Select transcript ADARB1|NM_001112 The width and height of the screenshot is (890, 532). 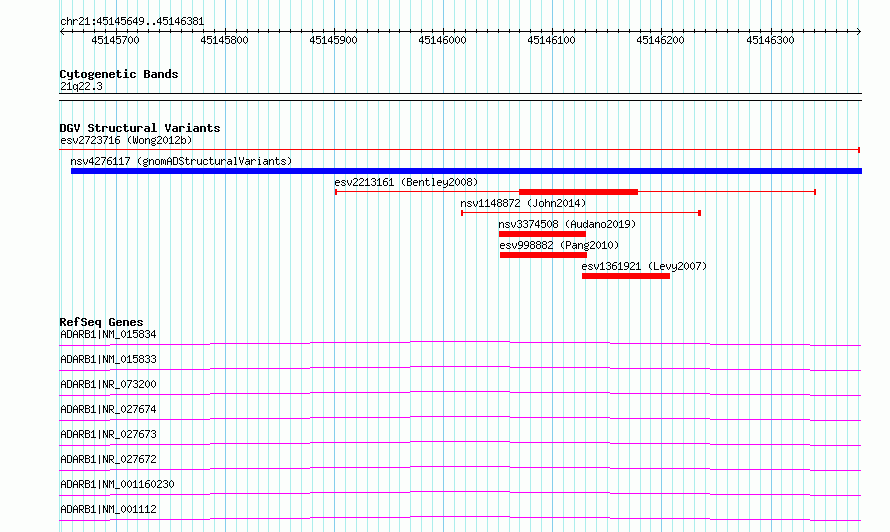coord(108,509)
